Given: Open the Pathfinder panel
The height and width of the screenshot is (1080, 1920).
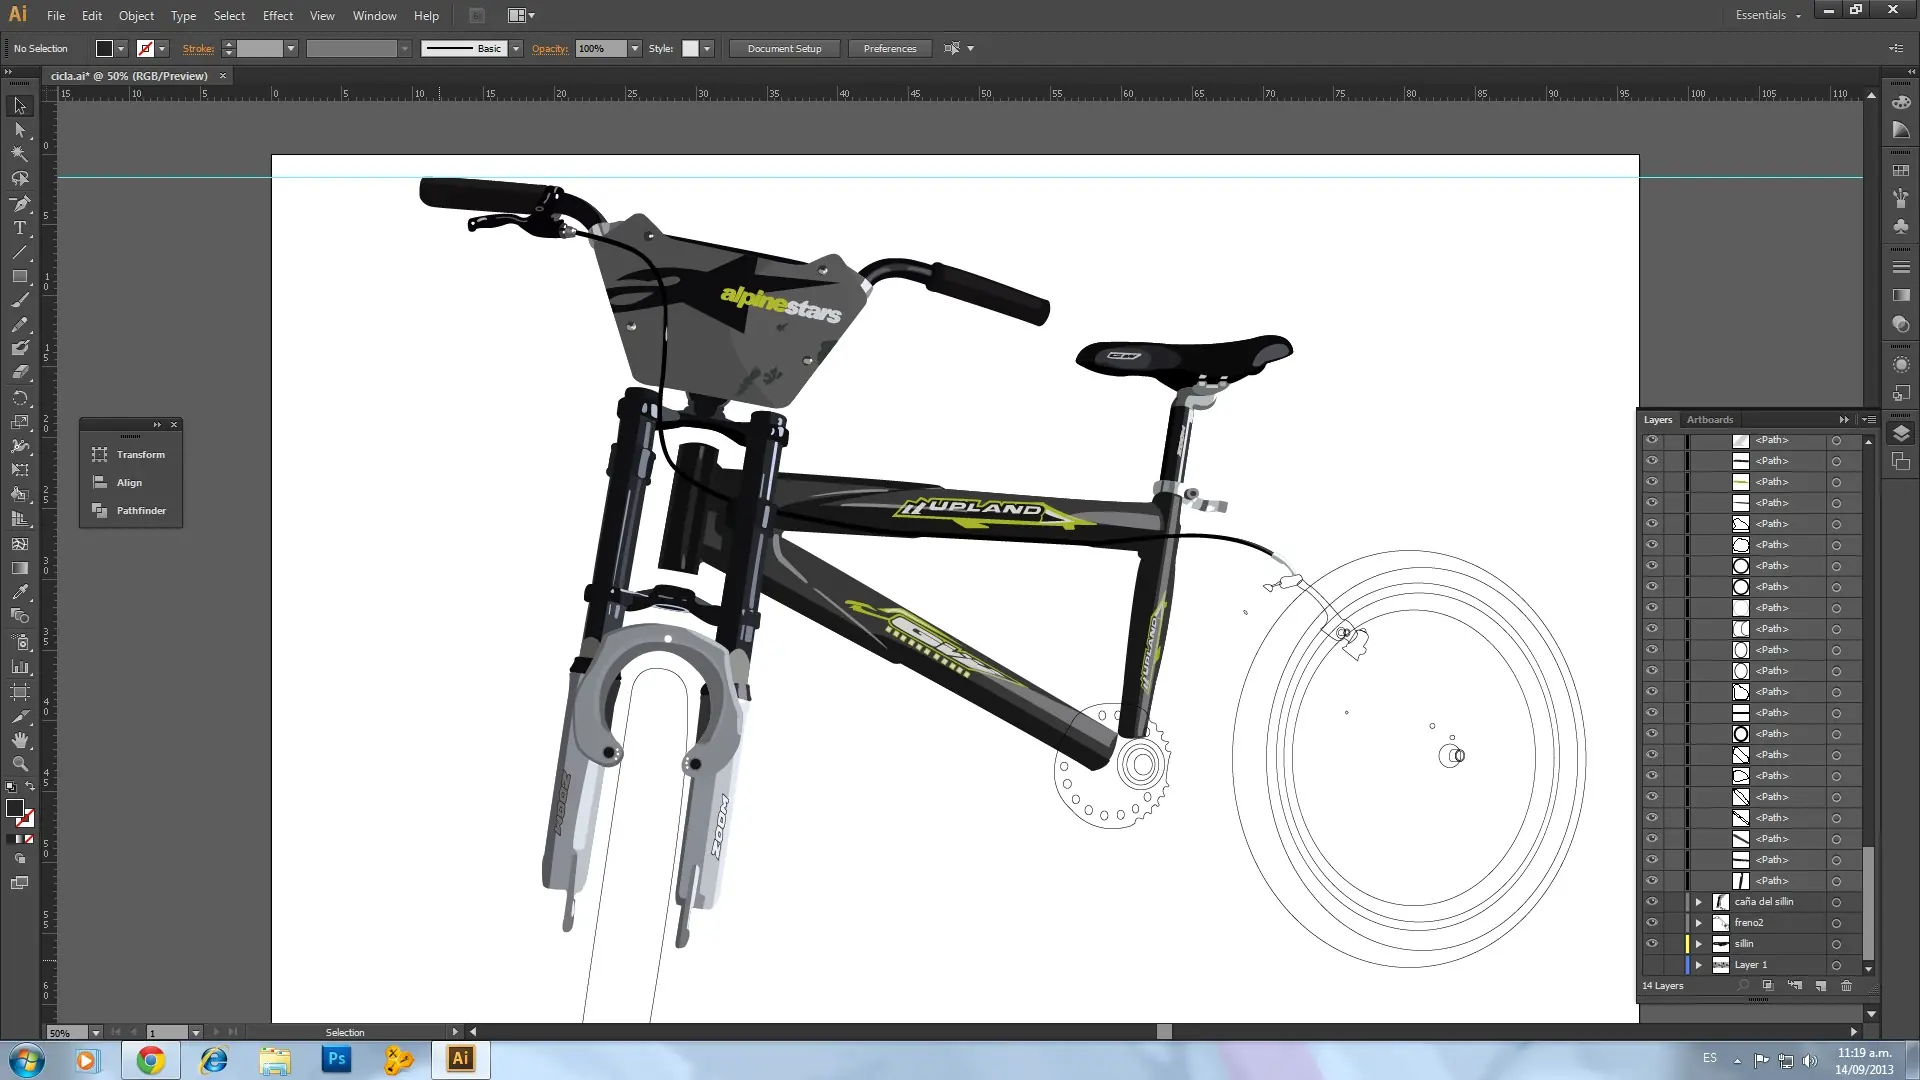Looking at the screenshot, I should tap(130, 511).
